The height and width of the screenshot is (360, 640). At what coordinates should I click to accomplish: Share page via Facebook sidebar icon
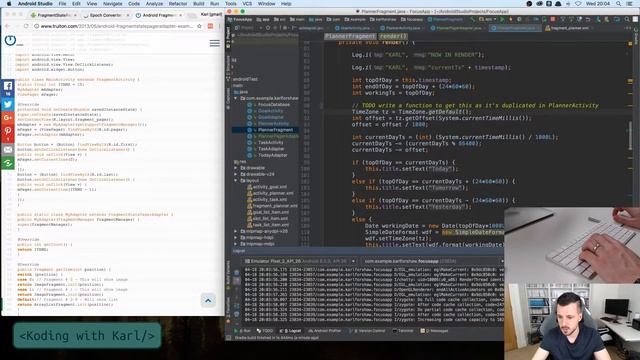pyautogui.click(x=8, y=87)
